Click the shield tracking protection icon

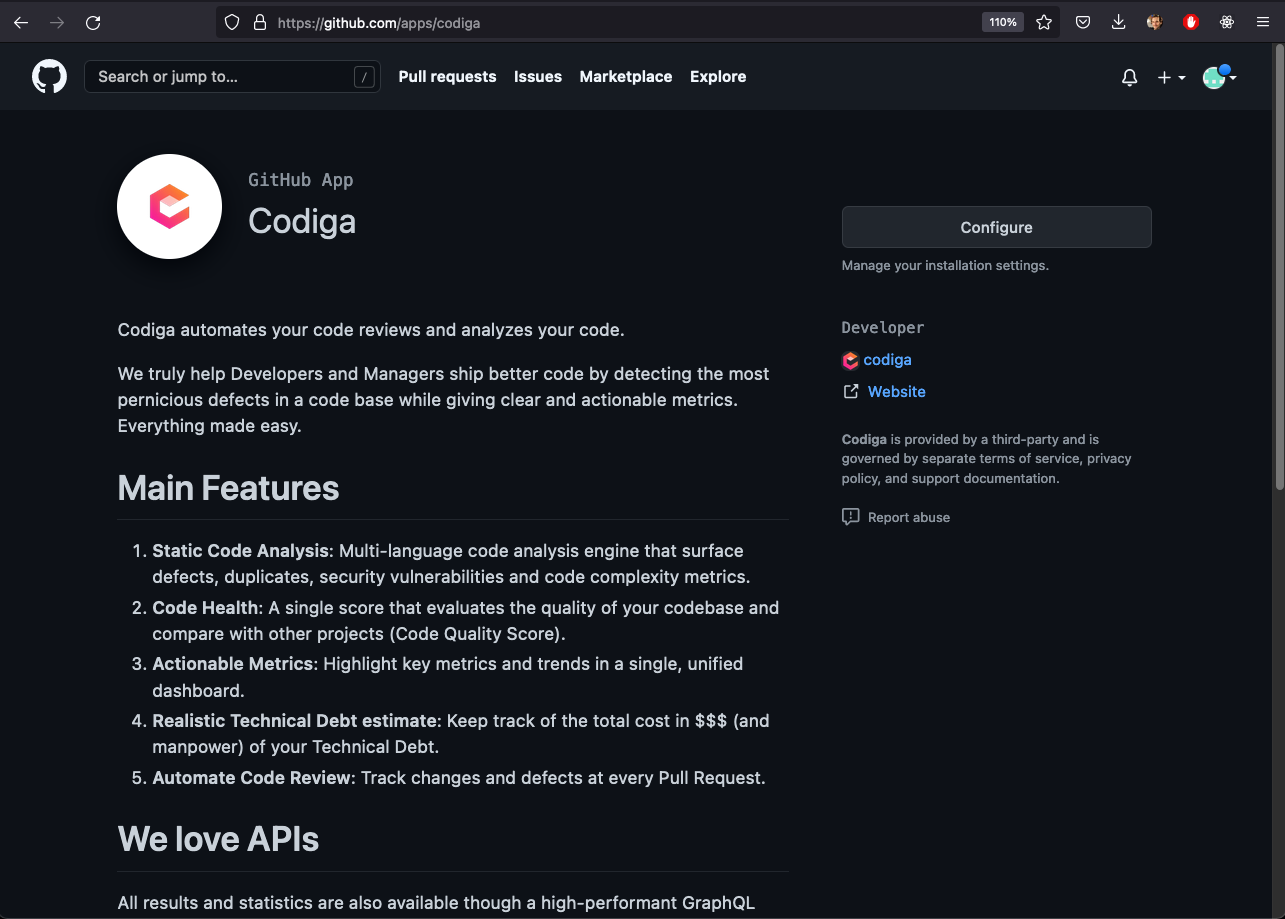pyautogui.click(x=232, y=22)
